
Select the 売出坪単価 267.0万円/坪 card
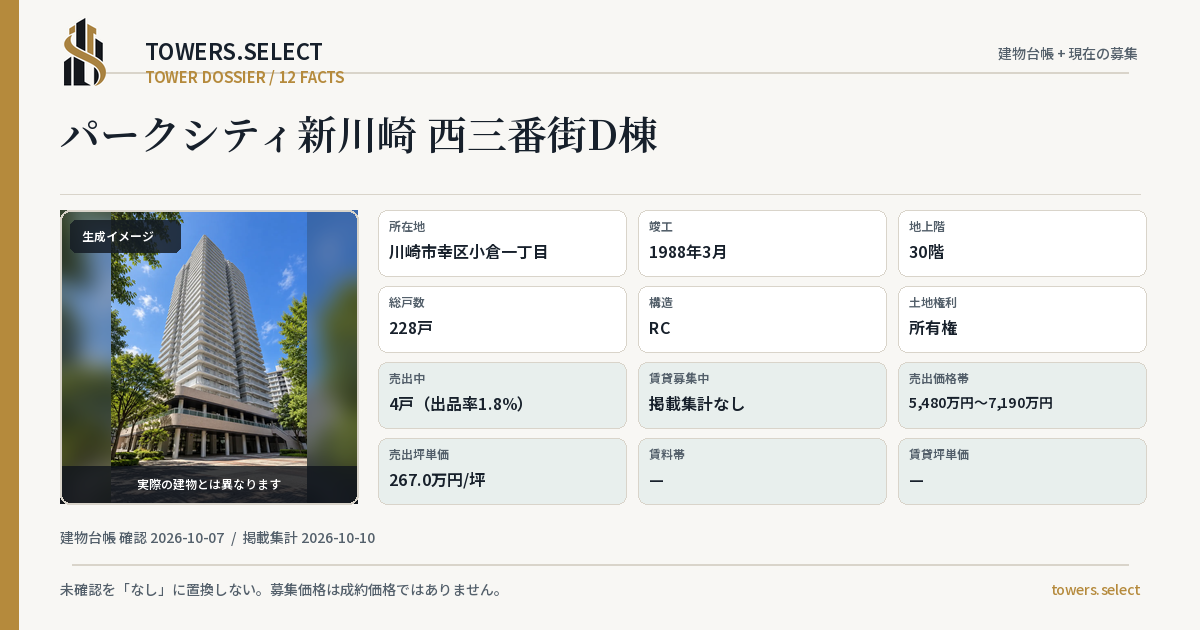click(502, 471)
